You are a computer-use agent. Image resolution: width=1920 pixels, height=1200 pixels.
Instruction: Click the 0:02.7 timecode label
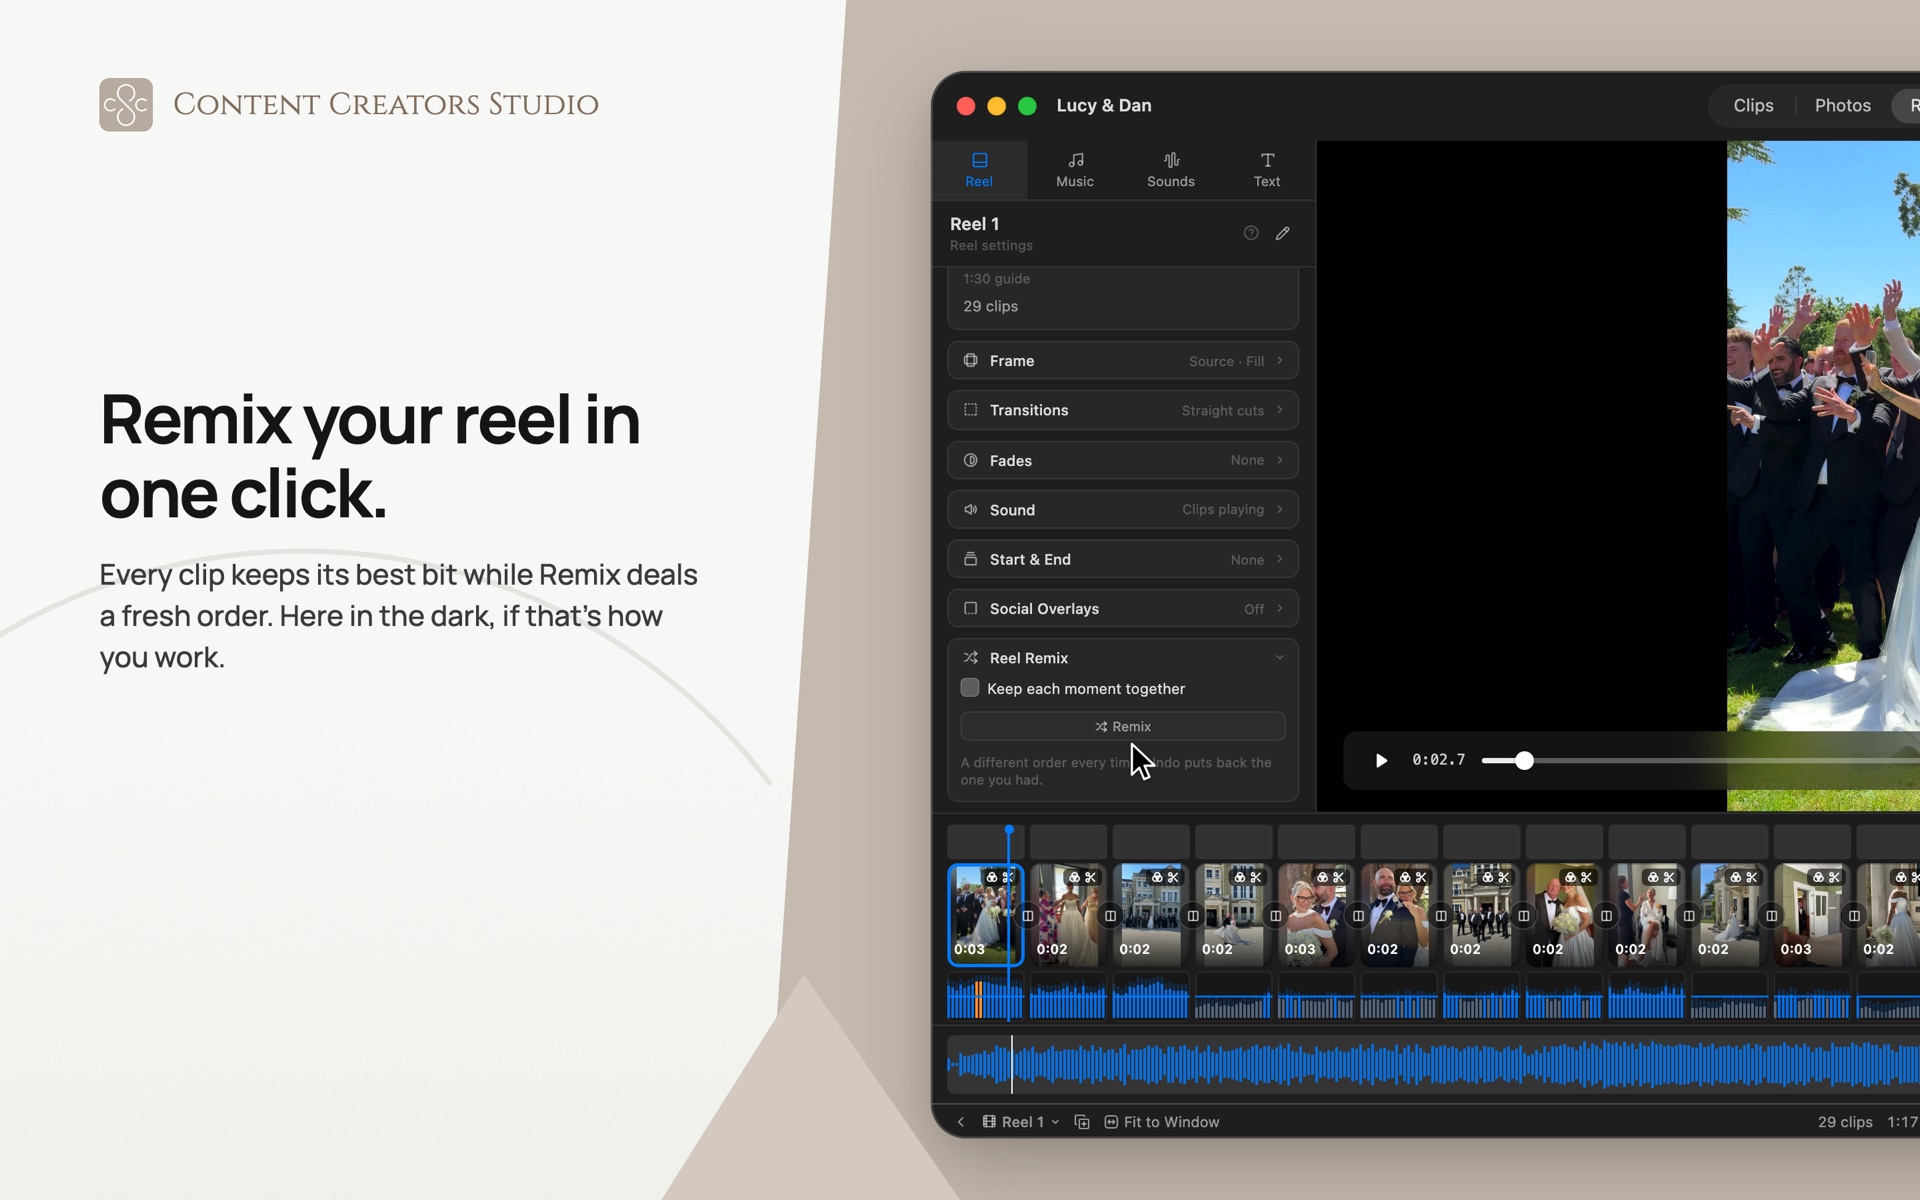point(1438,760)
